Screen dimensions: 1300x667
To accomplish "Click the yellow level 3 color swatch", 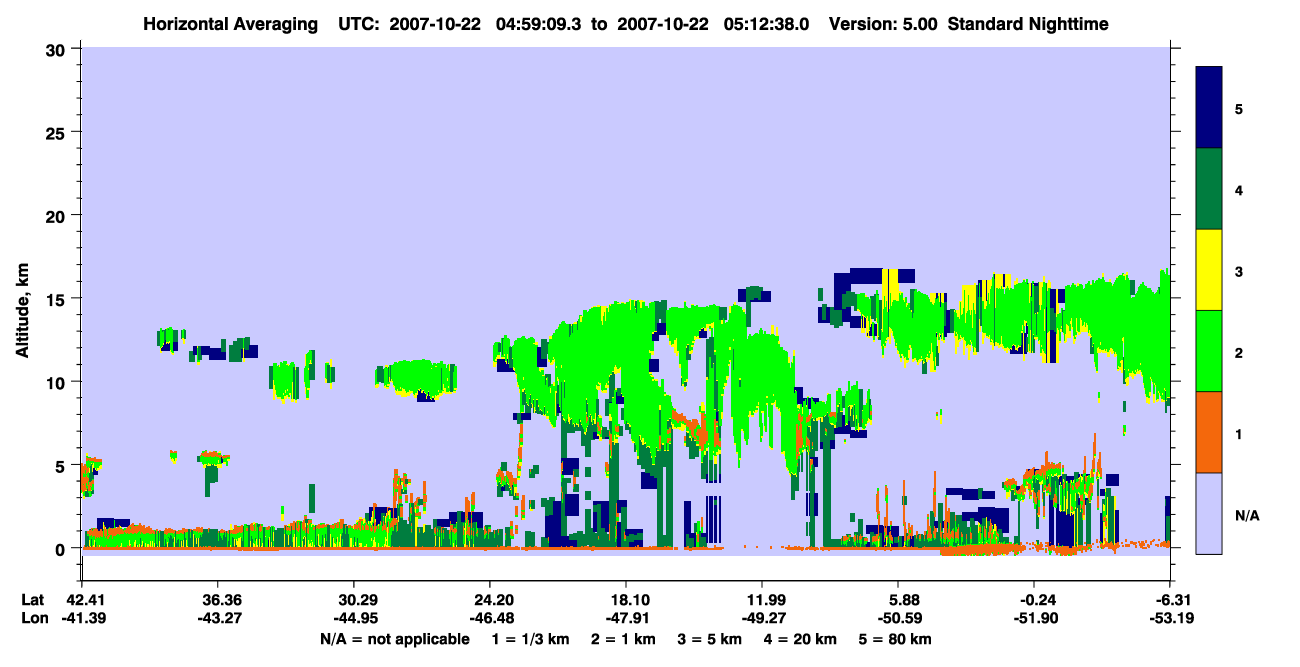I will (1209, 270).
